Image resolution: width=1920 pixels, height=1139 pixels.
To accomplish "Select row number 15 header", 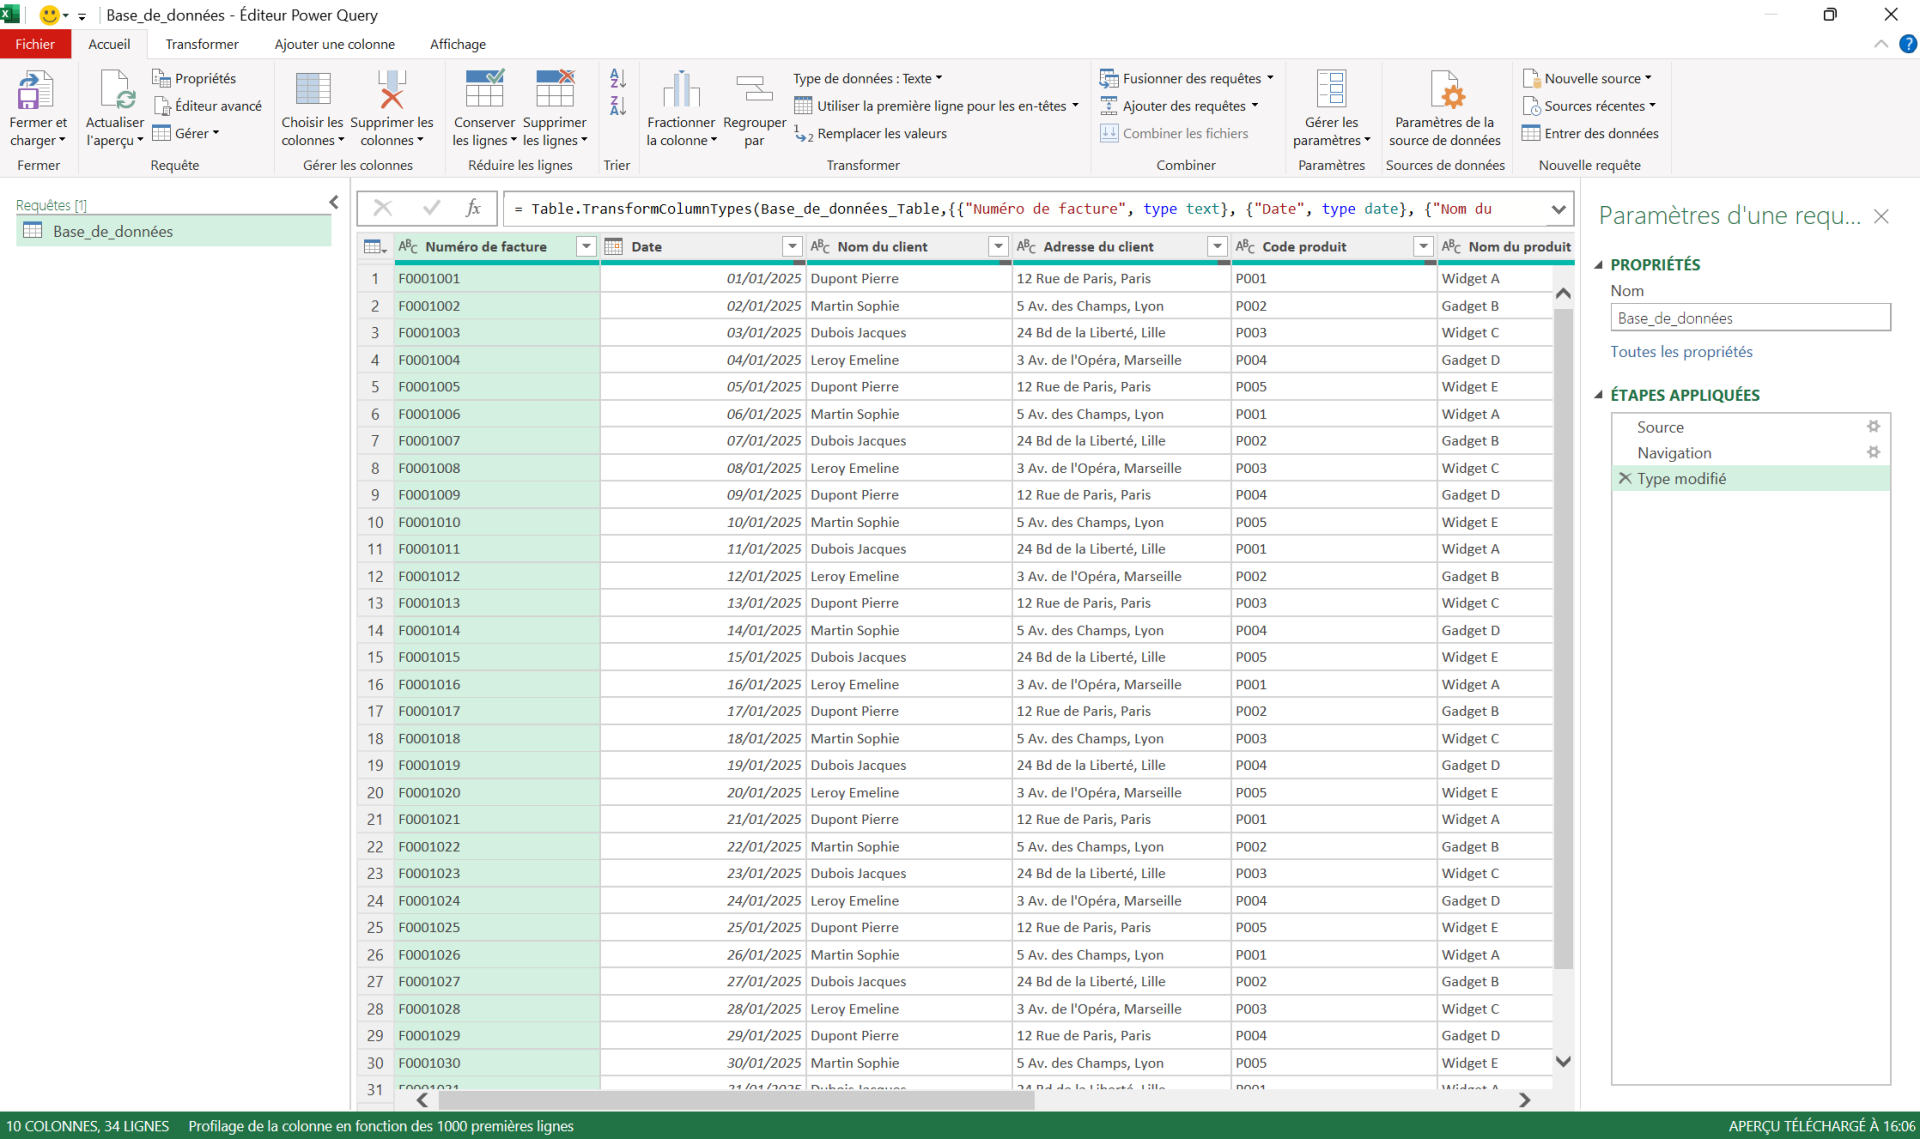I will [375, 657].
